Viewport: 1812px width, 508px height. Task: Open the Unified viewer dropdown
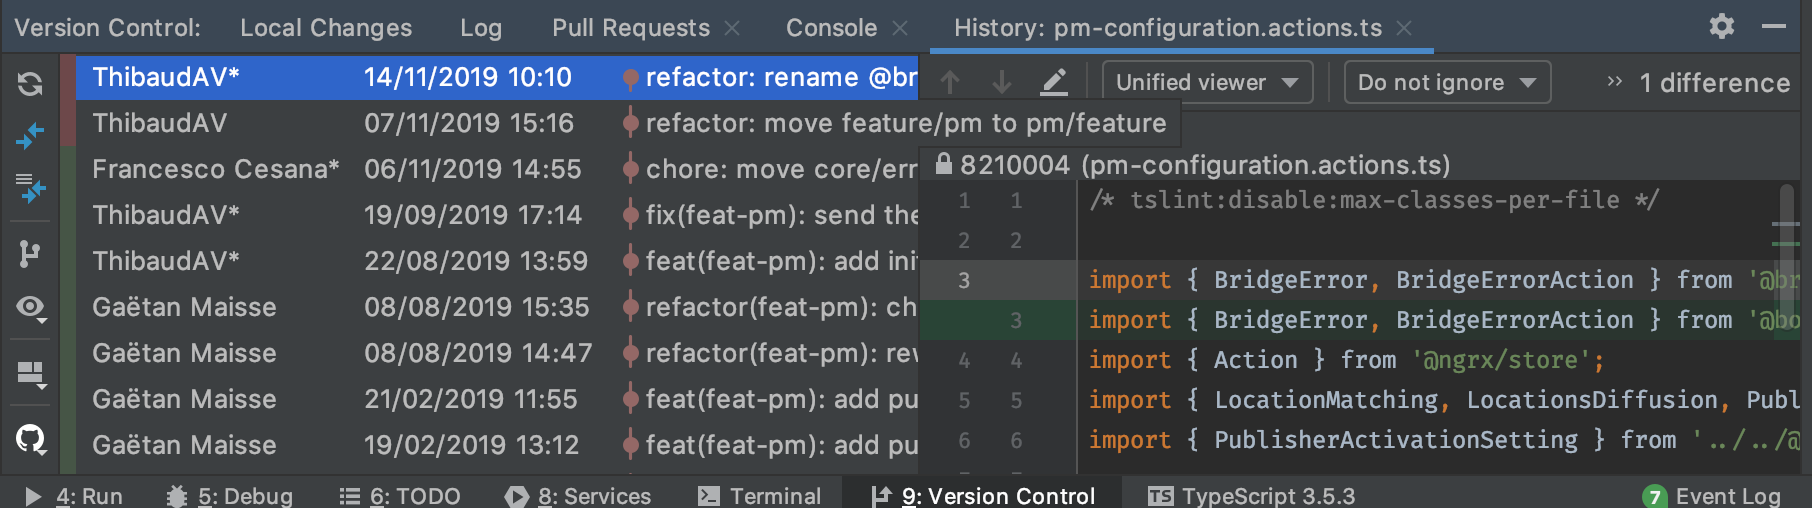pyautogui.click(x=1207, y=82)
